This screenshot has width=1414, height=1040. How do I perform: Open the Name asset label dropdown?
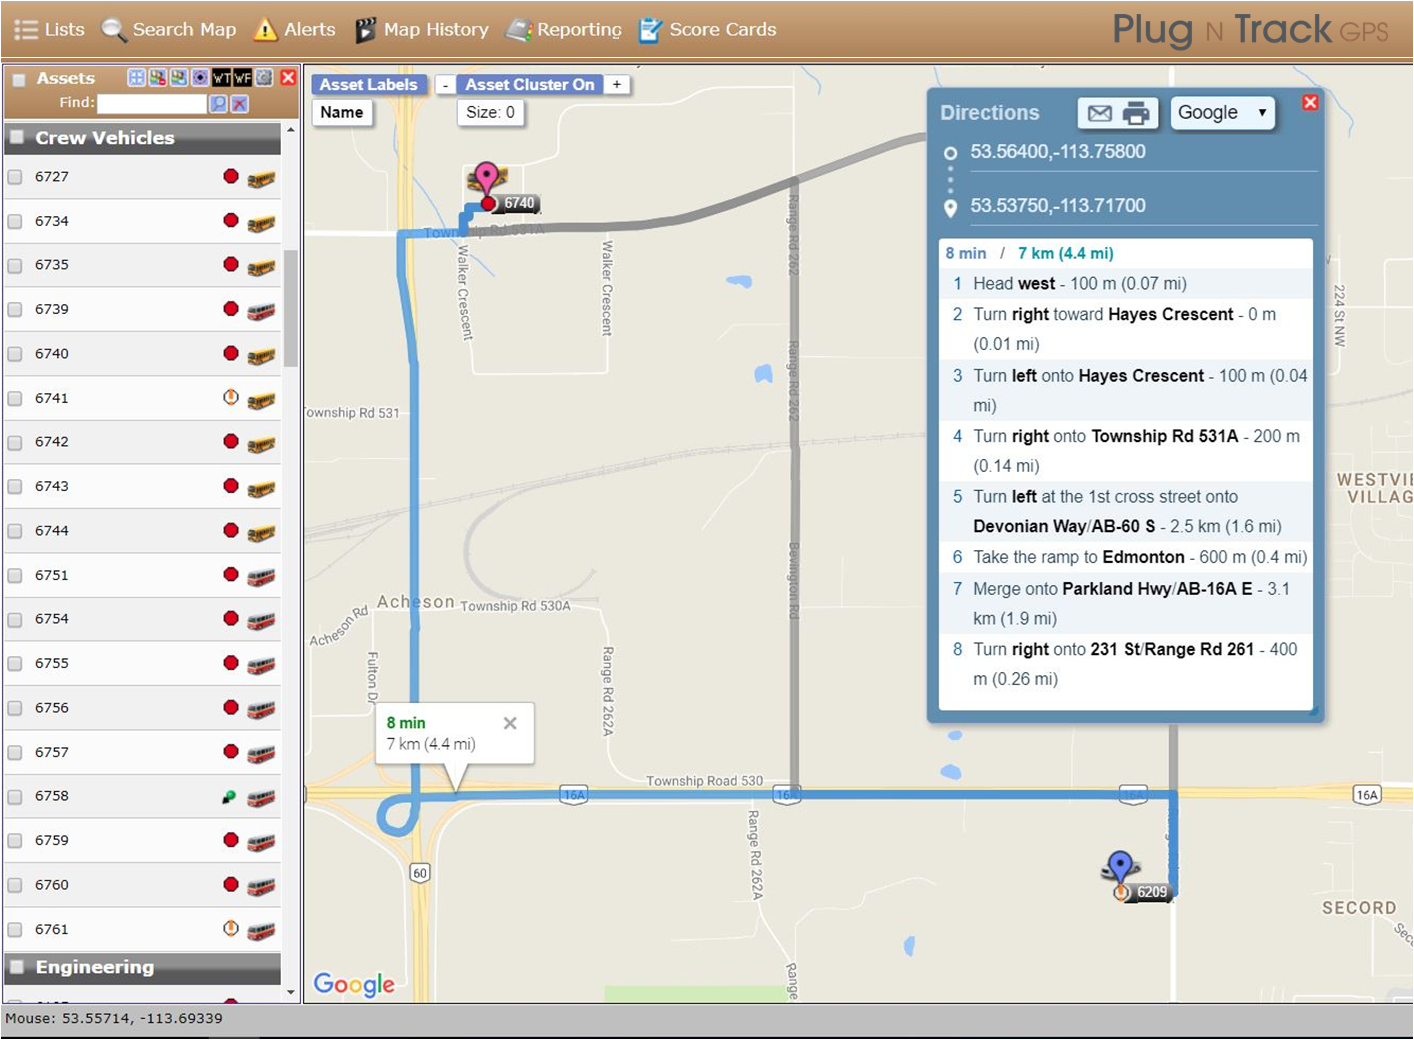[342, 113]
